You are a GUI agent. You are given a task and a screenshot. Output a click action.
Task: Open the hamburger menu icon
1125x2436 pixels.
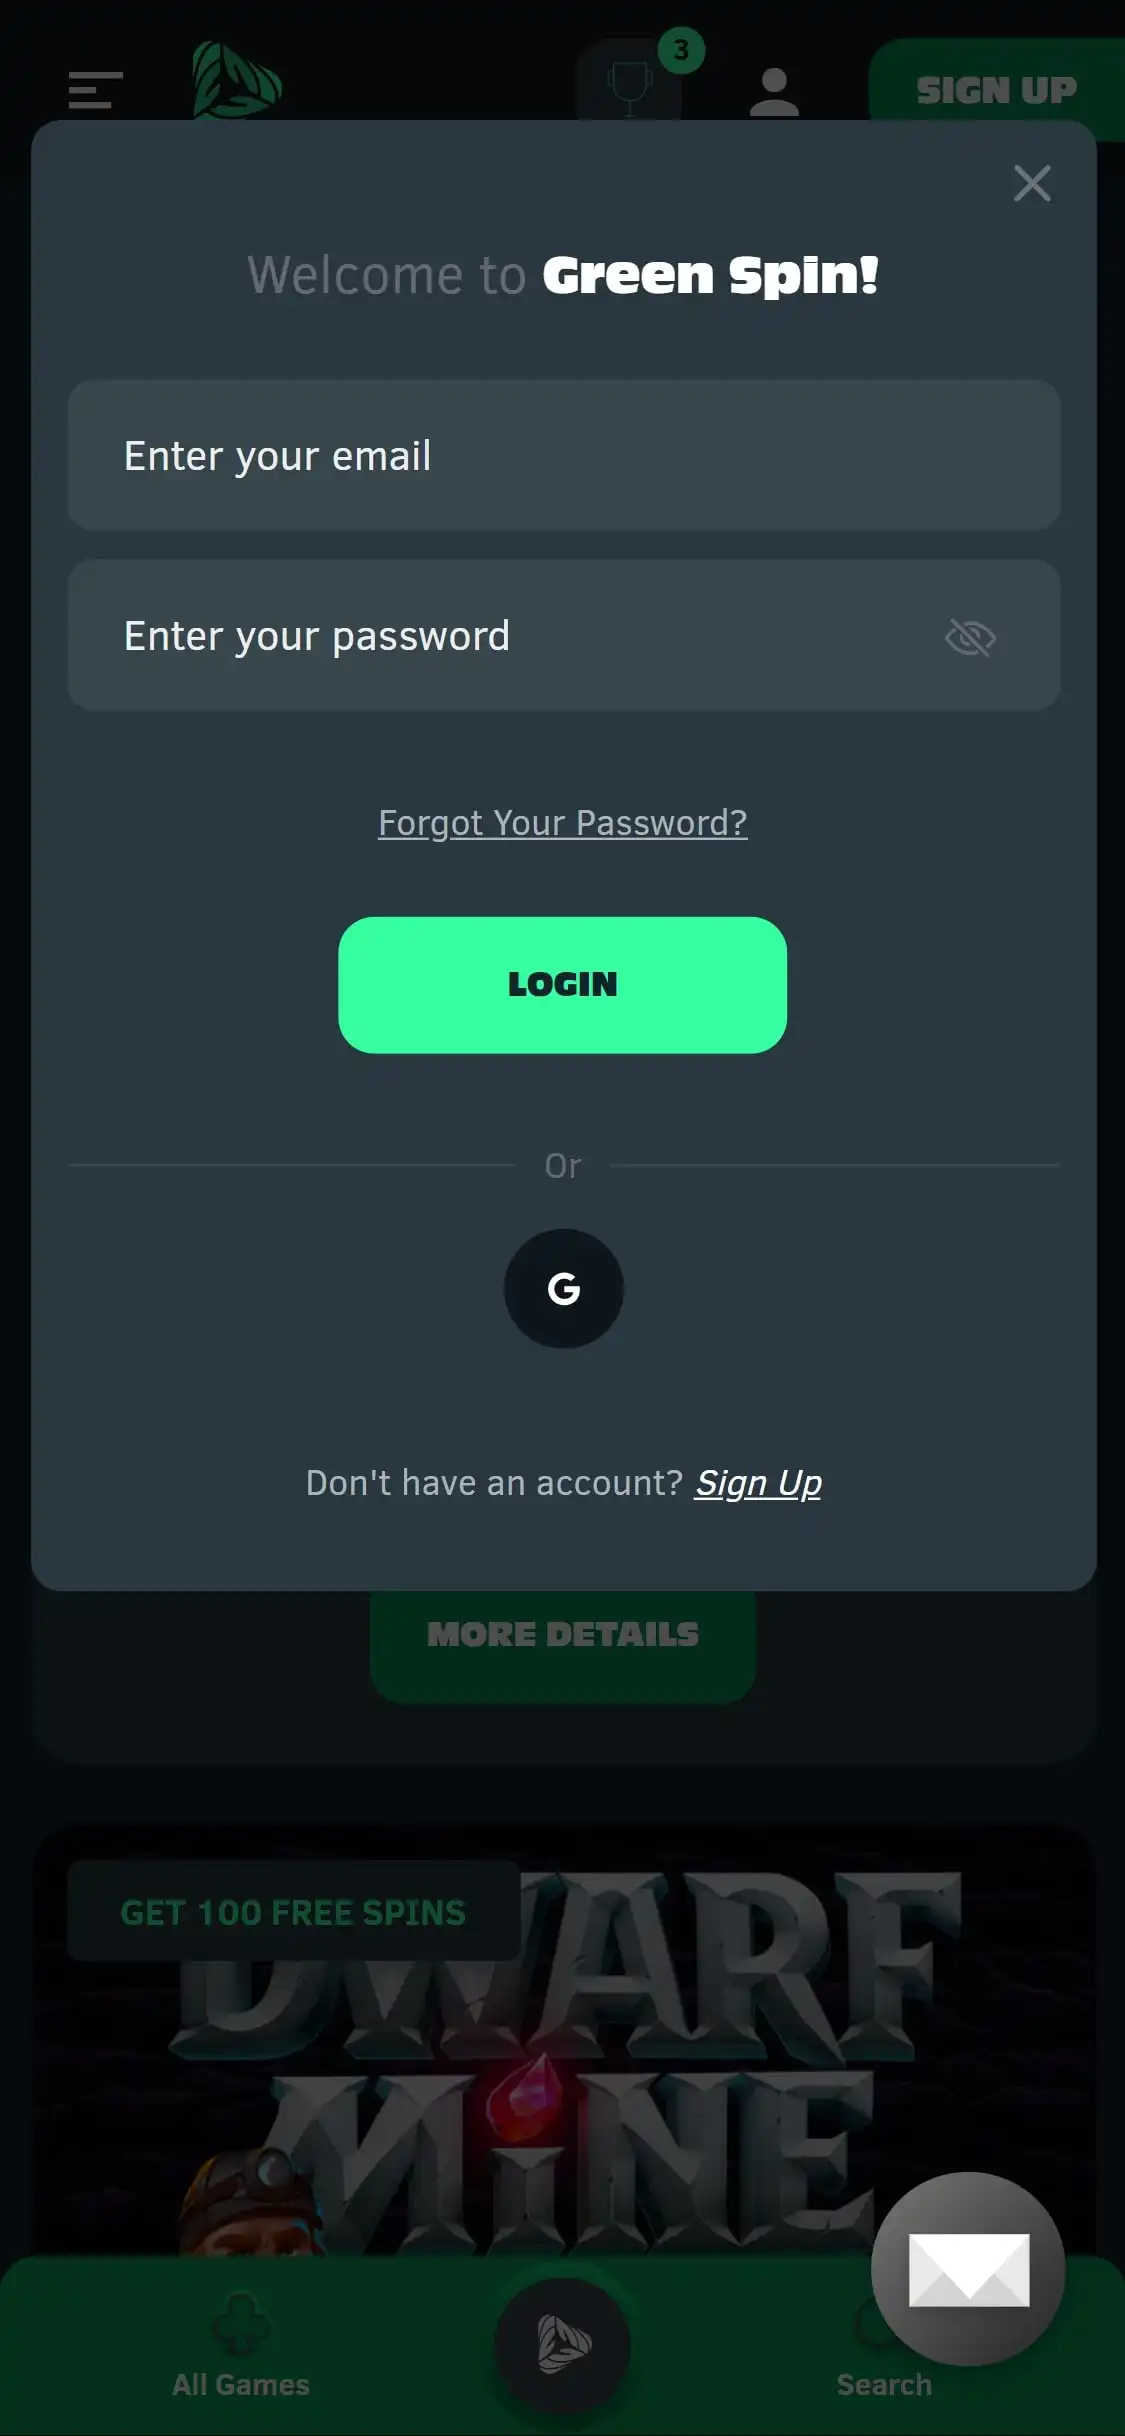(95, 90)
